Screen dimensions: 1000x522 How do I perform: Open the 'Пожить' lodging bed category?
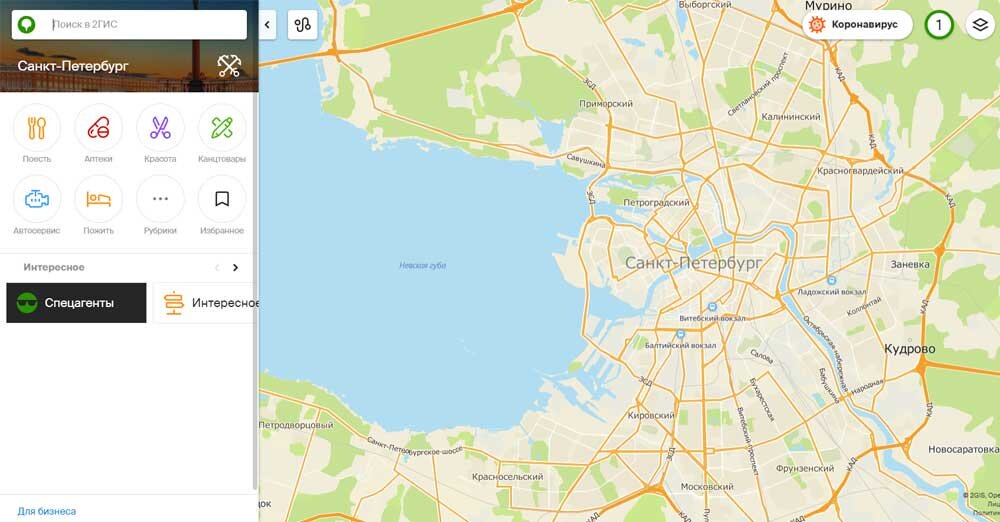(x=98, y=205)
